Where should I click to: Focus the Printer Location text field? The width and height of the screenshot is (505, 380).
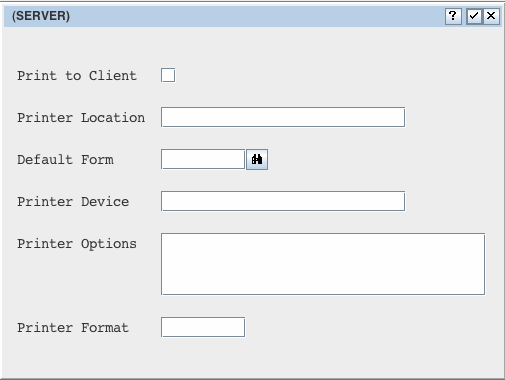283,117
